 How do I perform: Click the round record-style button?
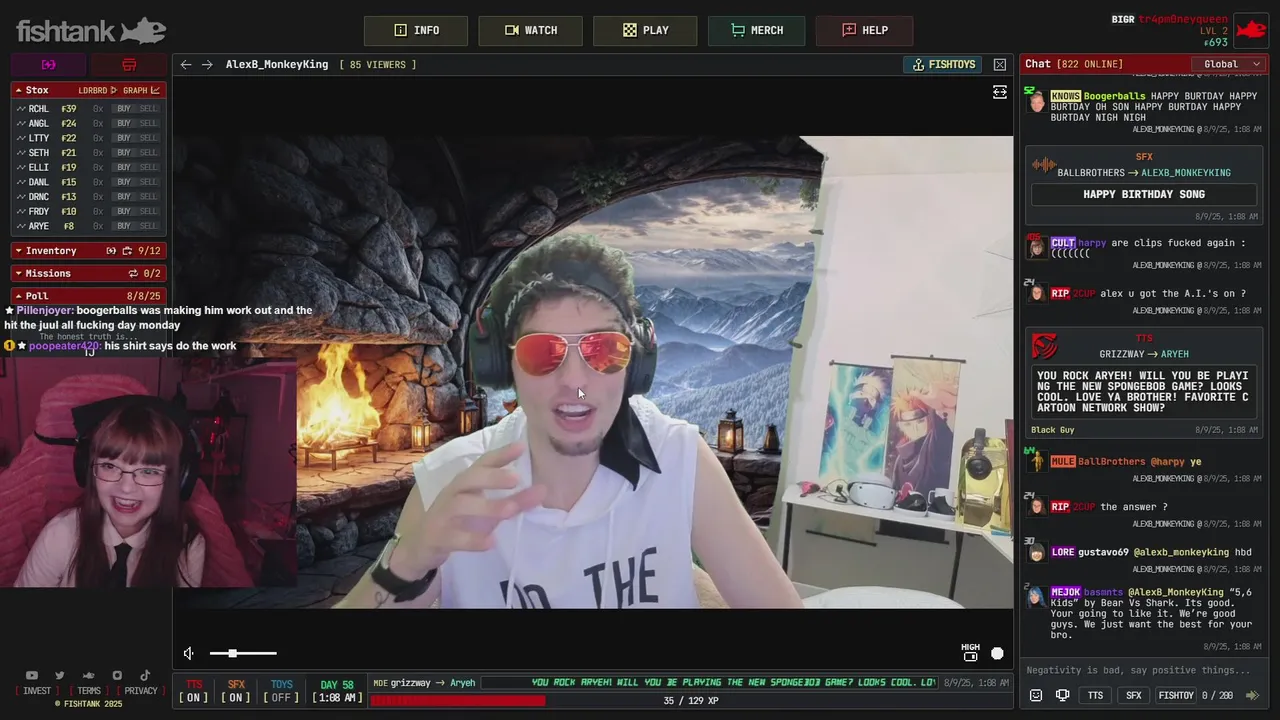[997, 653]
